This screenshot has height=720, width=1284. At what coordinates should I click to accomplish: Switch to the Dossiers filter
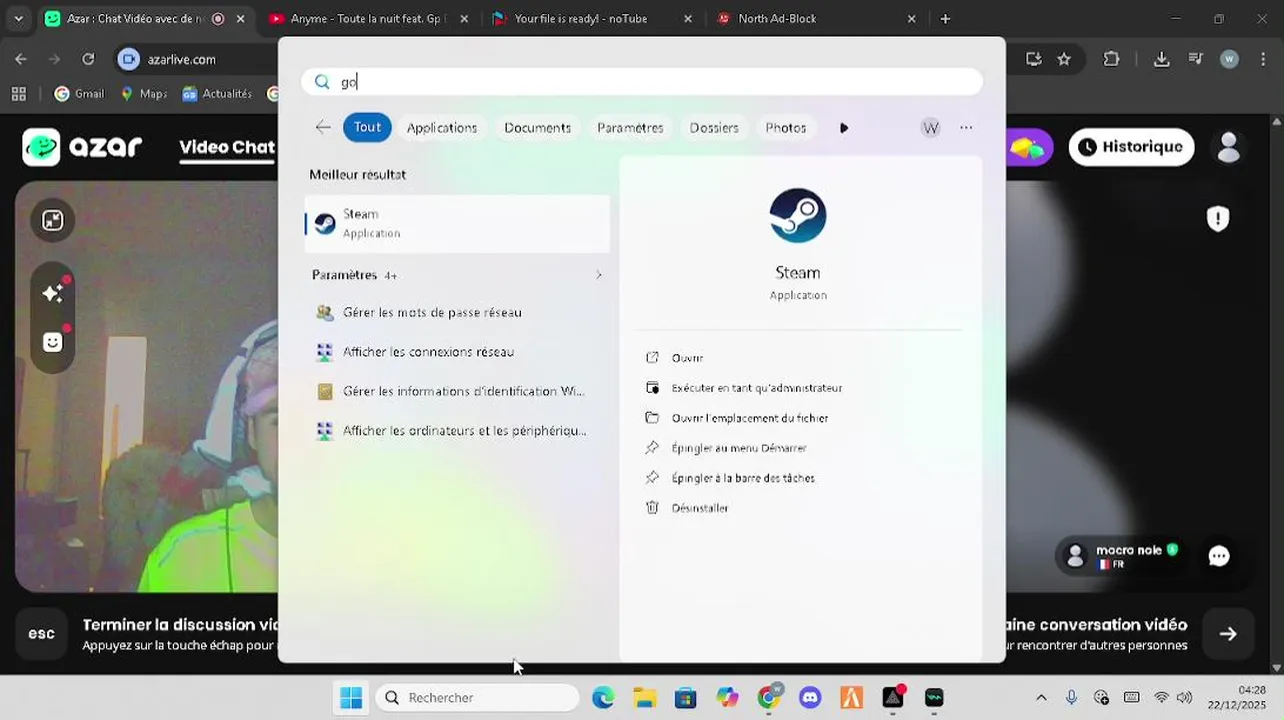click(714, 128)
